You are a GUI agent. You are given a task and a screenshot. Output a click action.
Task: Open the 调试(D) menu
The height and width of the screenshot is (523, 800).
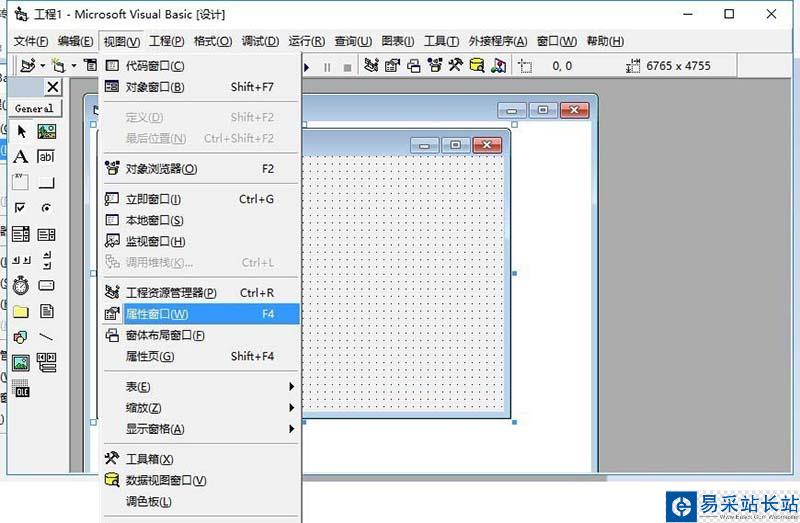point(260,41)
